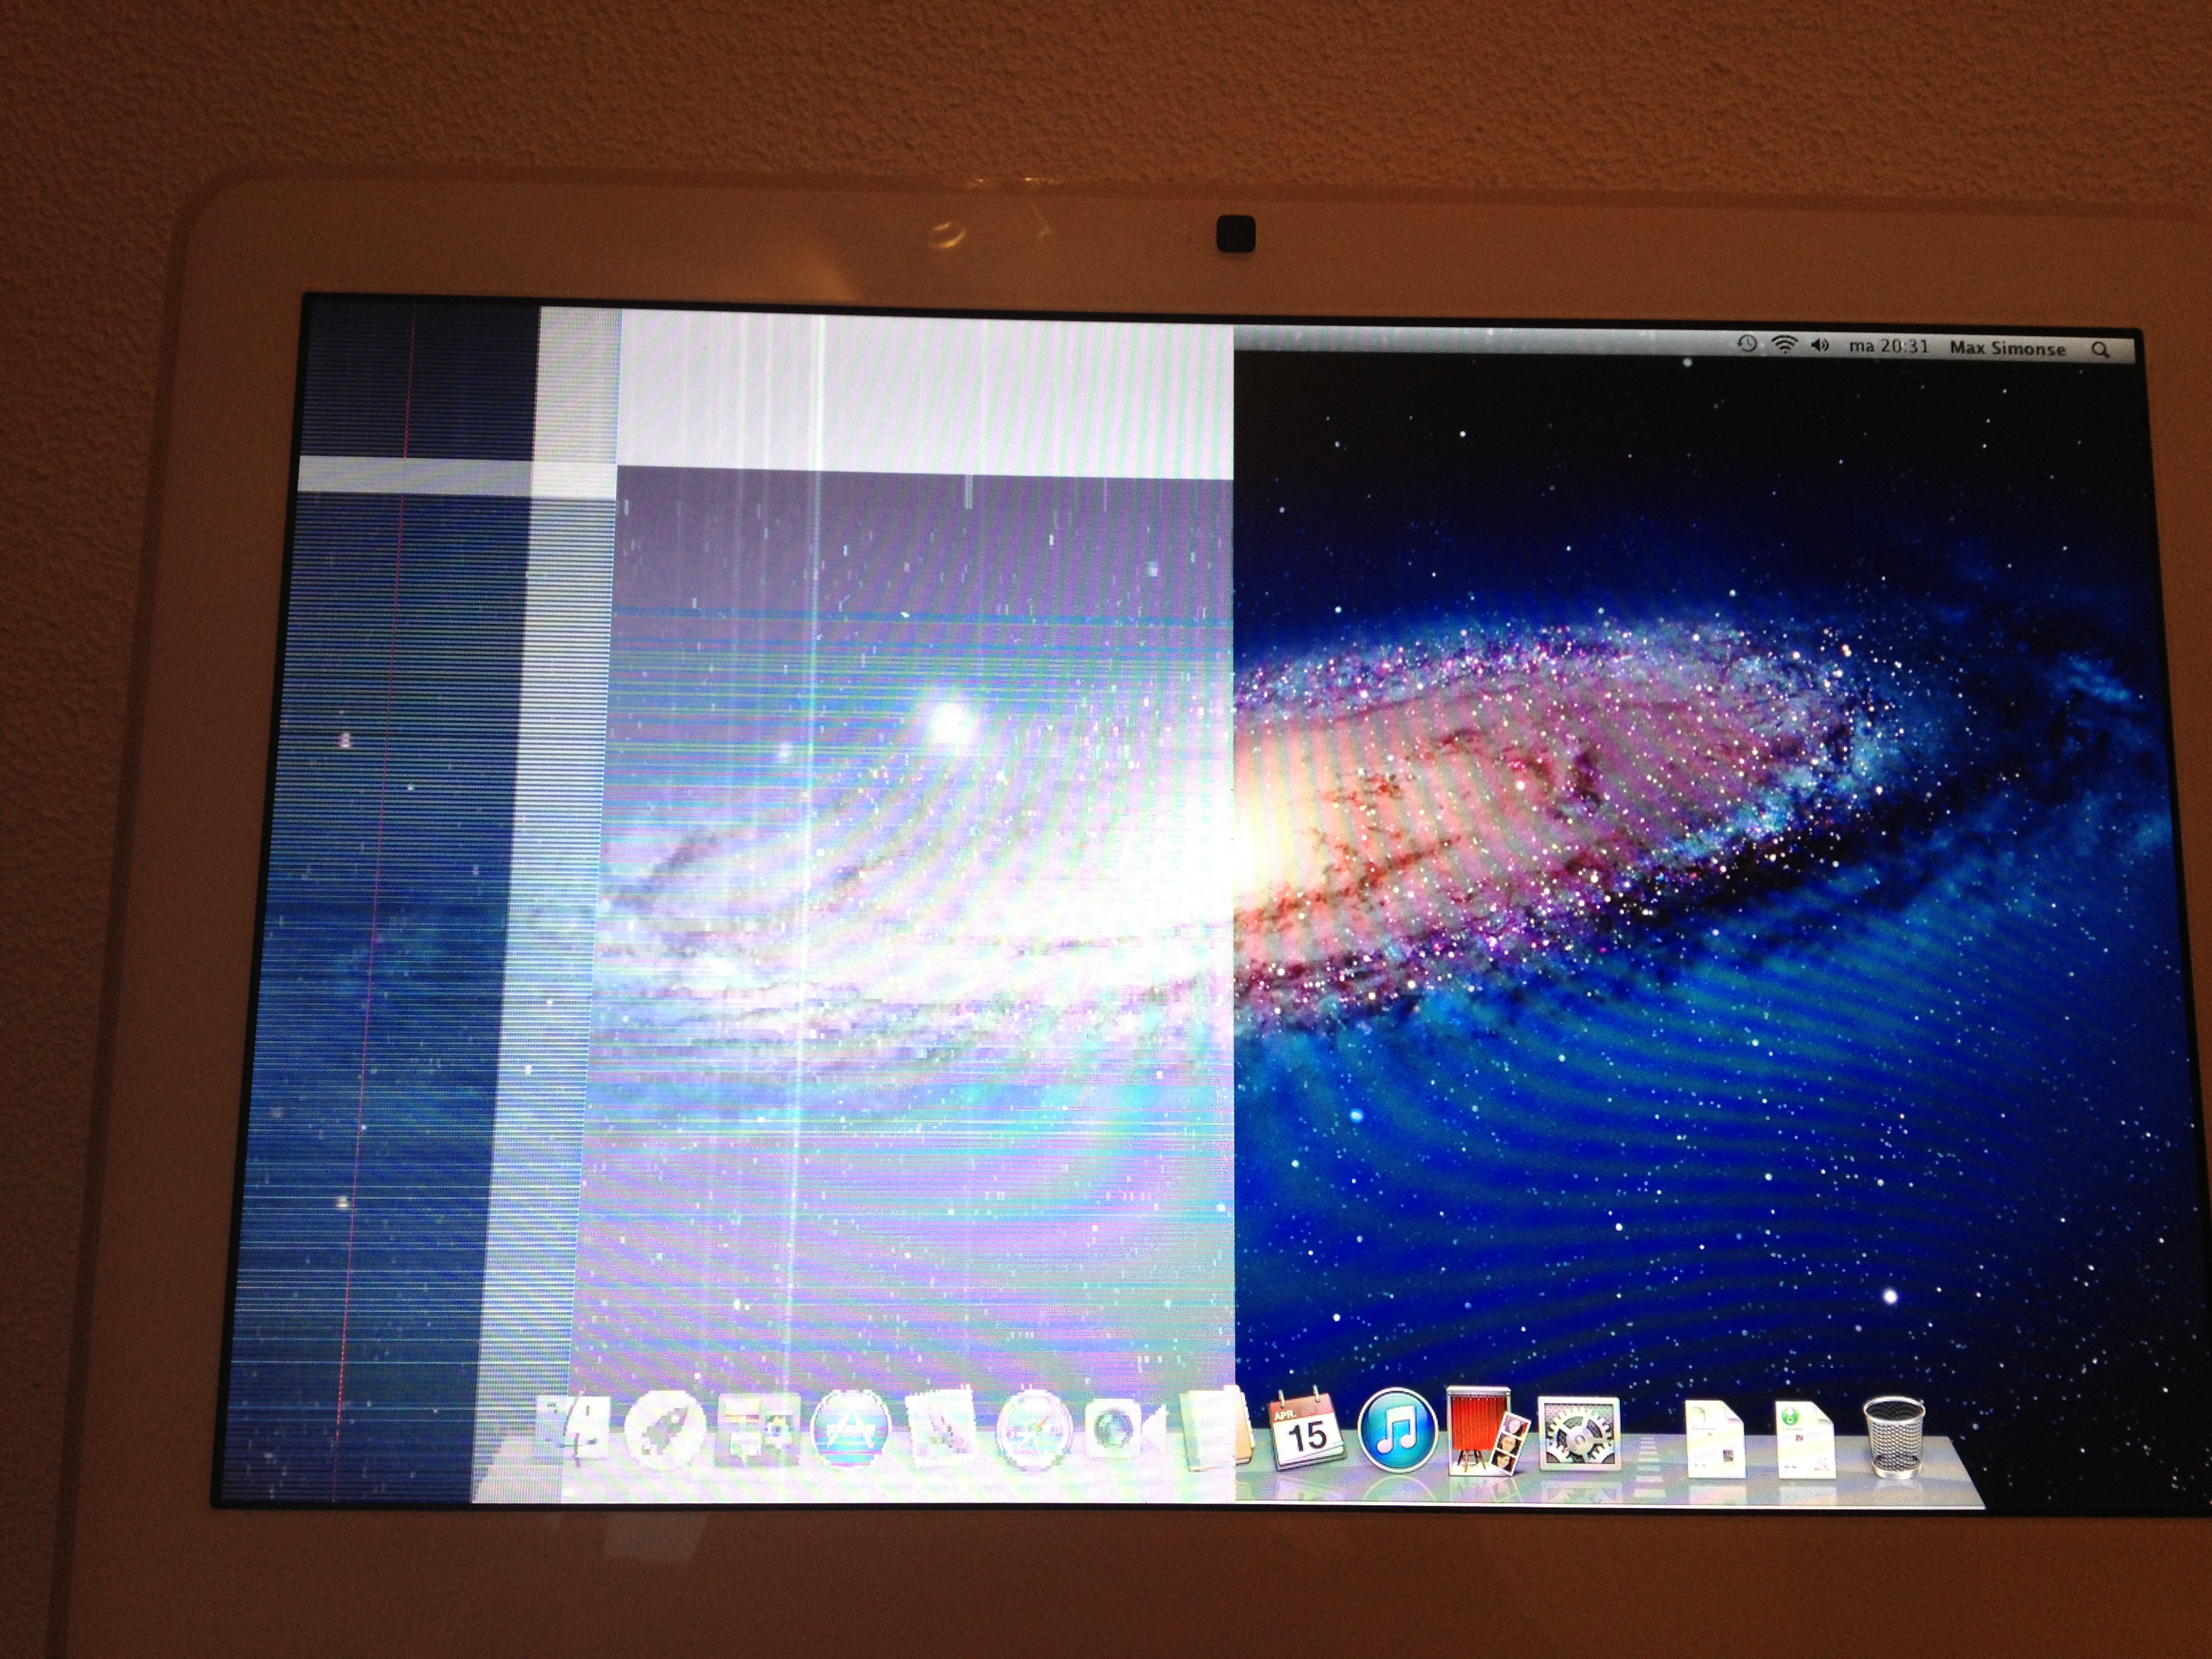The width and height of the screenshot is (2212, 1659).
Task: Open Wi-Fi status menu
Action: (x=1783, y=345)
